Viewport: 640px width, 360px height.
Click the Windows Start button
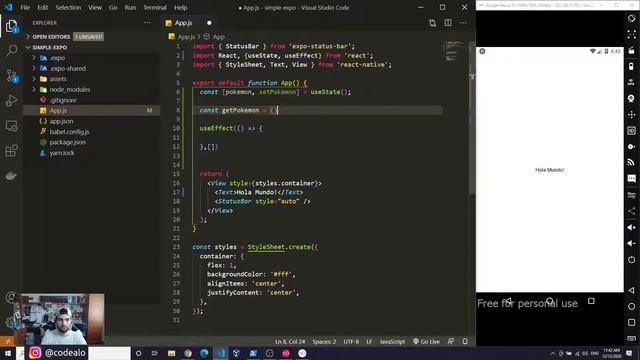[7, 353]
